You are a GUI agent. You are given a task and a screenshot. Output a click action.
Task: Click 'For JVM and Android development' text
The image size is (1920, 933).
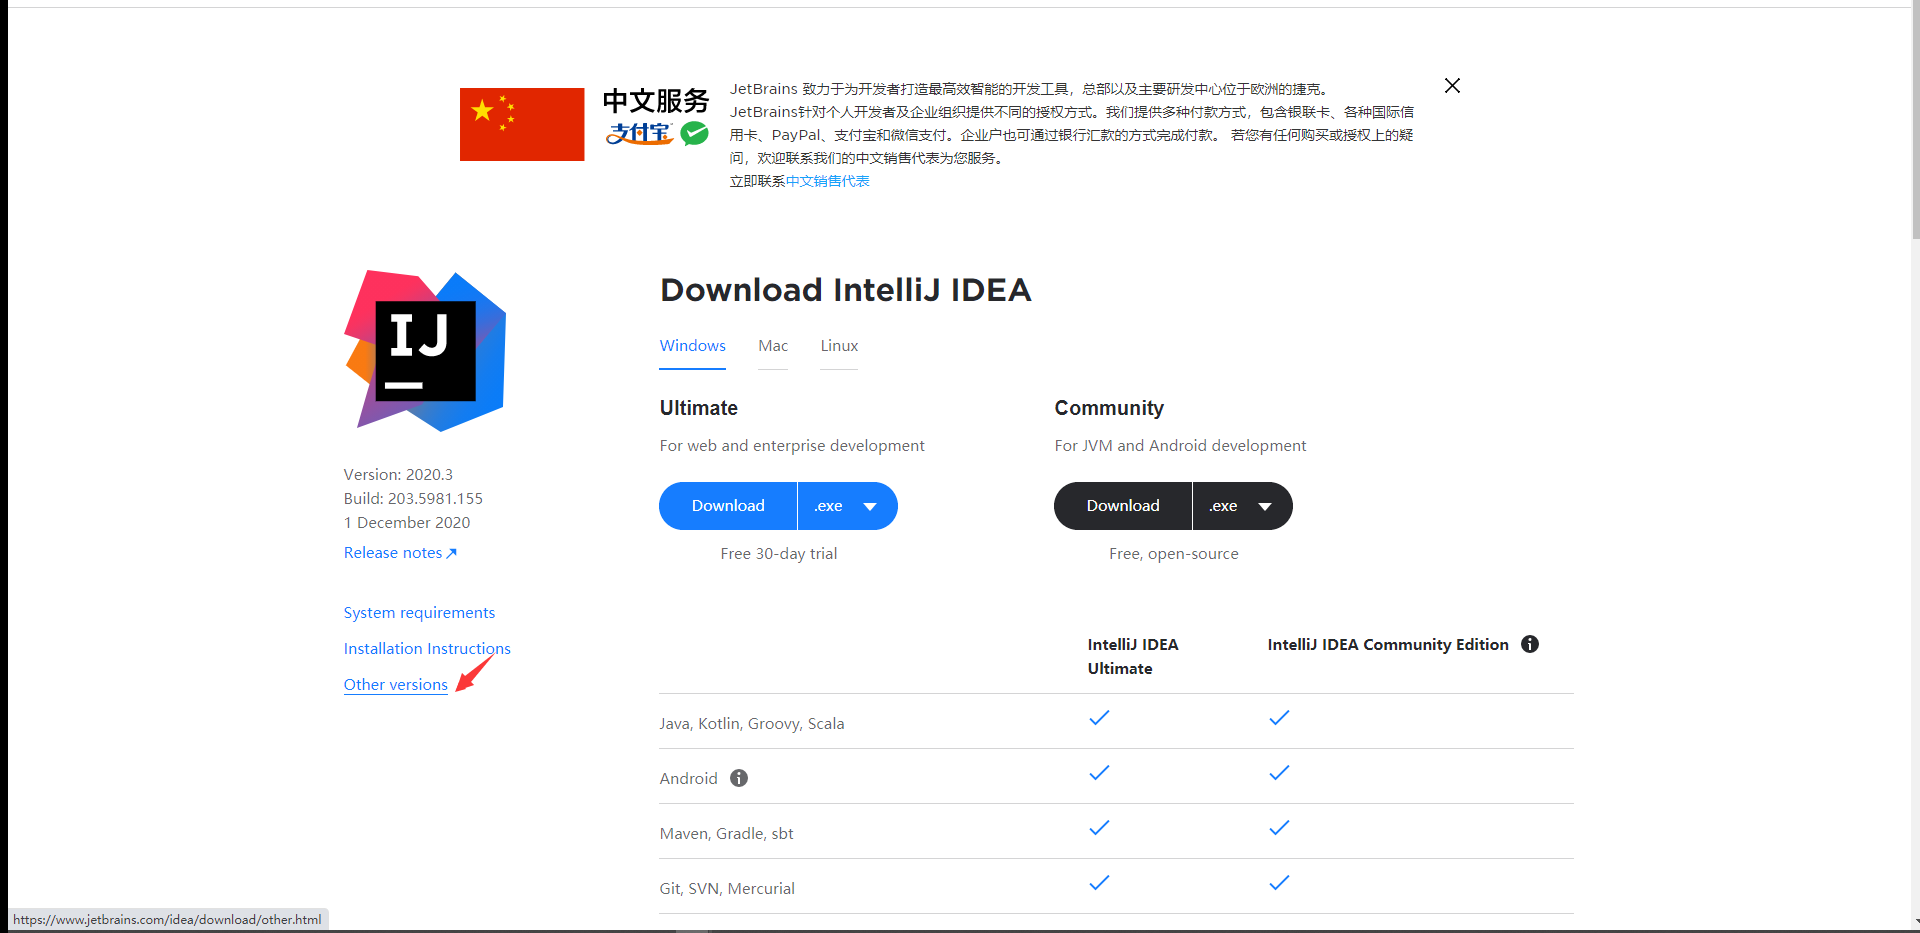[x=1180, y=446]
